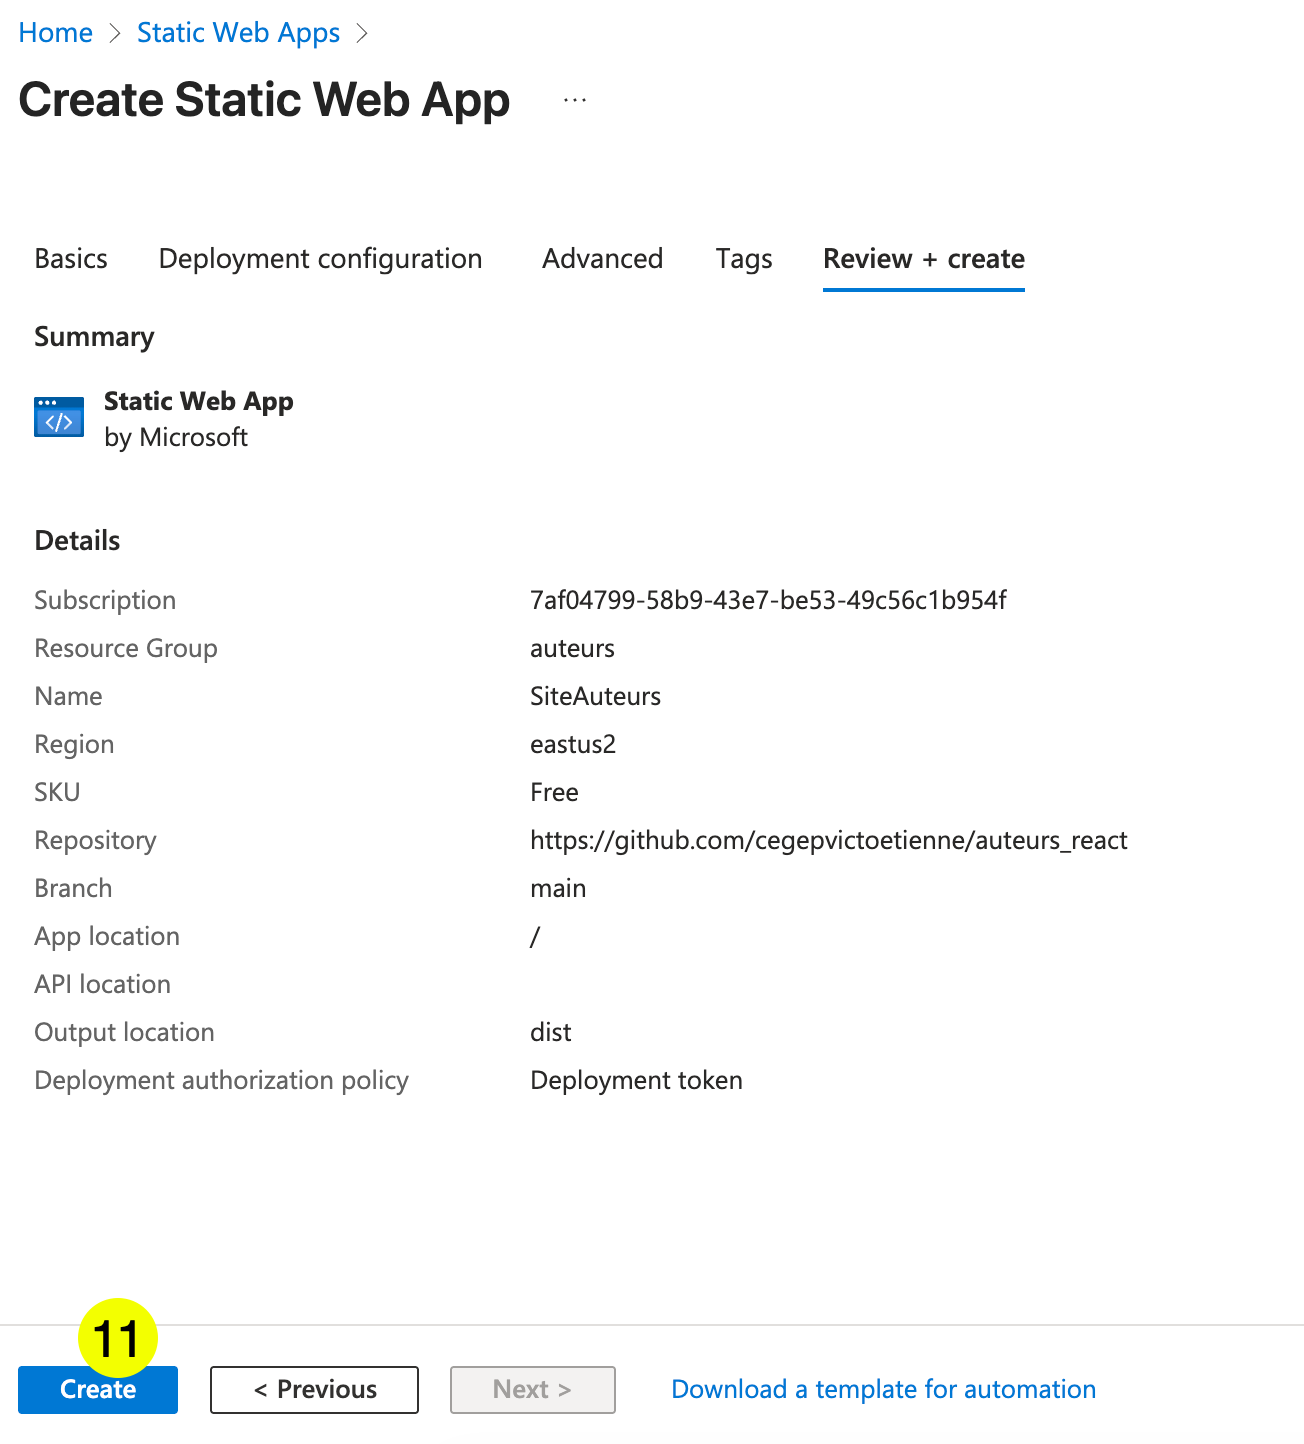Click the auteurs Resource Group value
The image size is (1304, 1444).
[x=572, y=648]
